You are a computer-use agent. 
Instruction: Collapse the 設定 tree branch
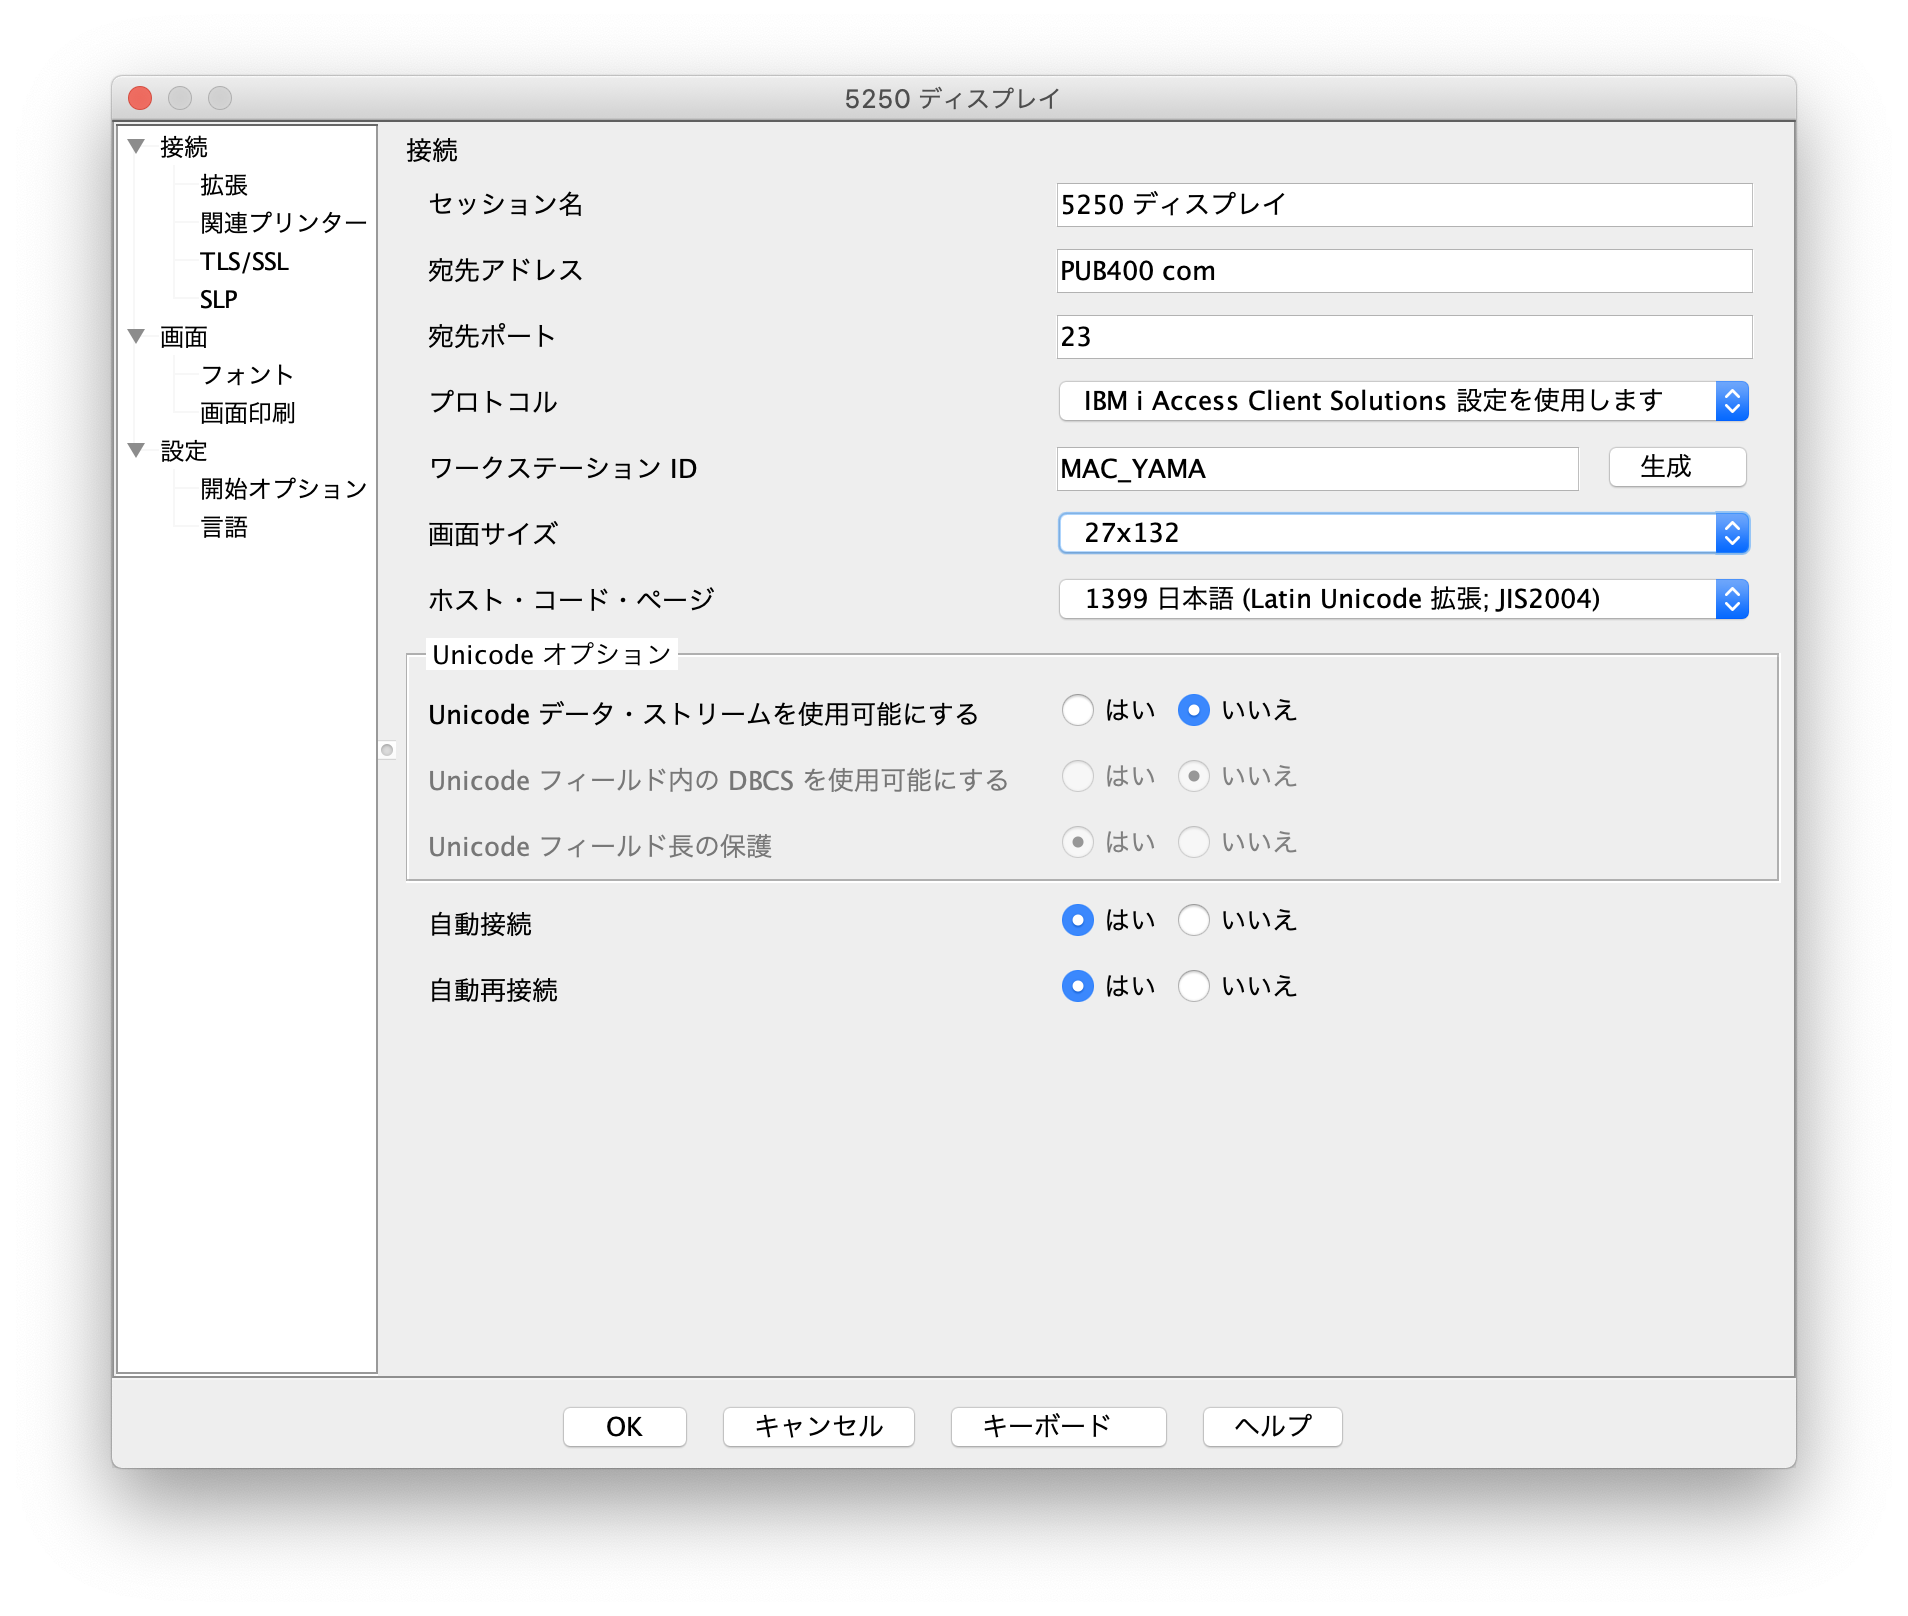point(137,451)
